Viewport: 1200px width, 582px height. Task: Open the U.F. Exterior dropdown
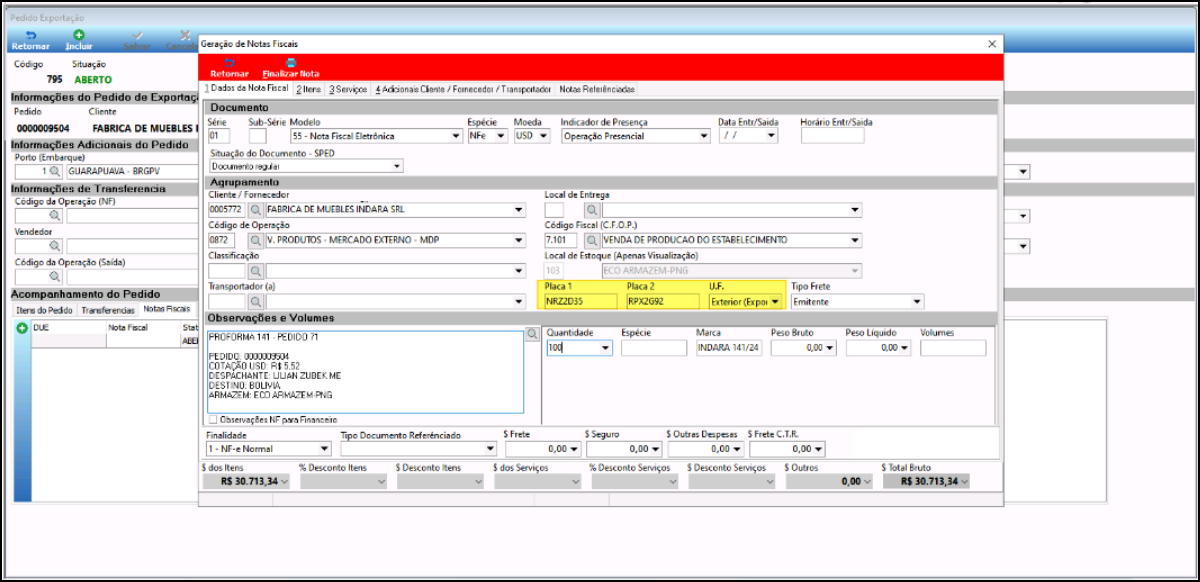[775, 301]
